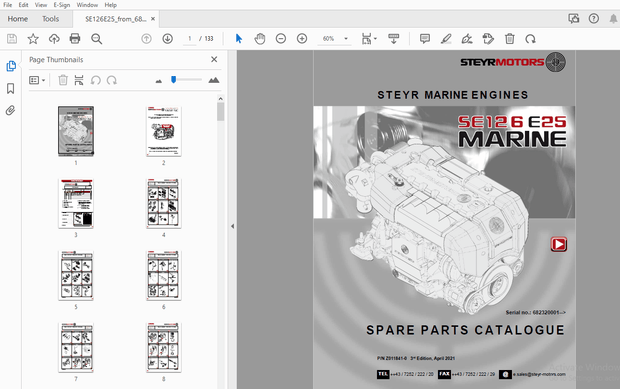
Task: Select page 4 thumbnail
Action: pos(164,203)
